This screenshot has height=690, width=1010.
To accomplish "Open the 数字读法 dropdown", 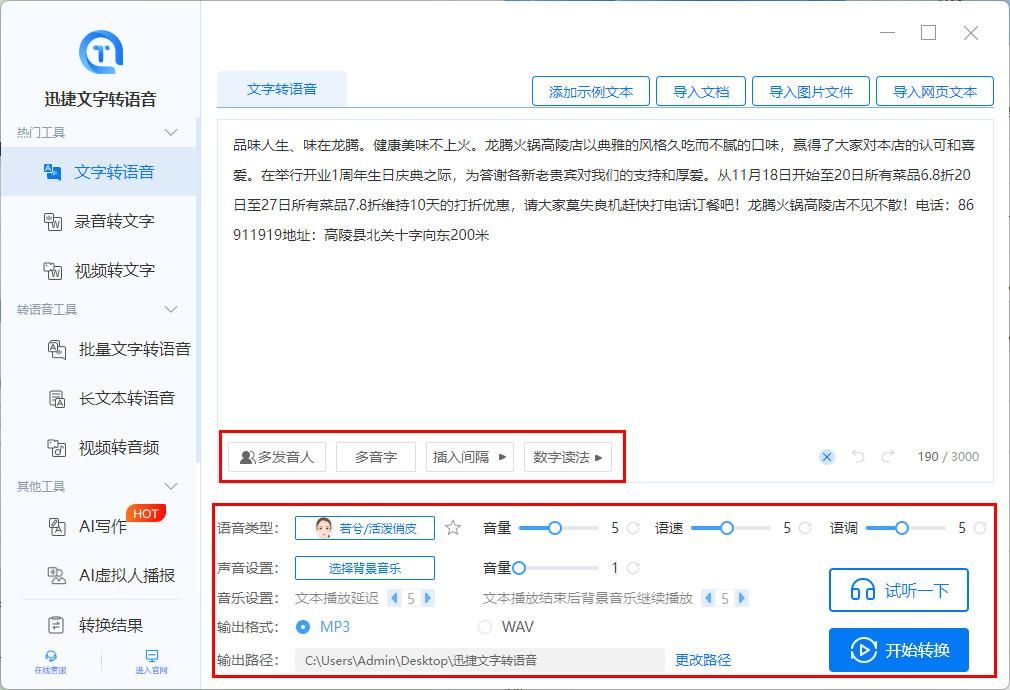I will [x=567, y=457].
